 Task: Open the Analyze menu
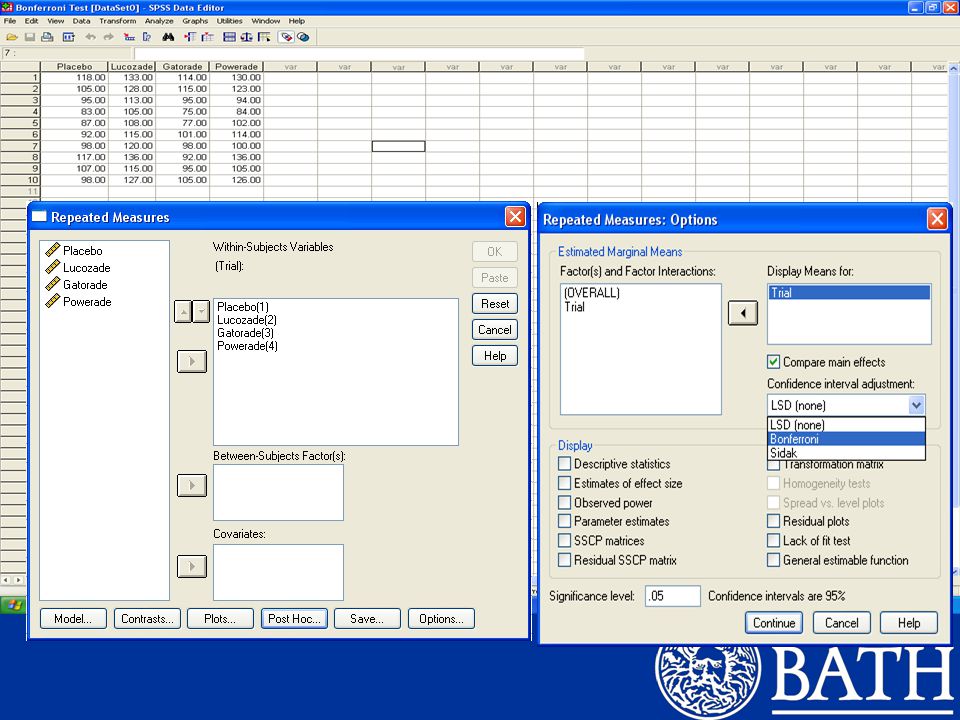(x=159, y=21)
